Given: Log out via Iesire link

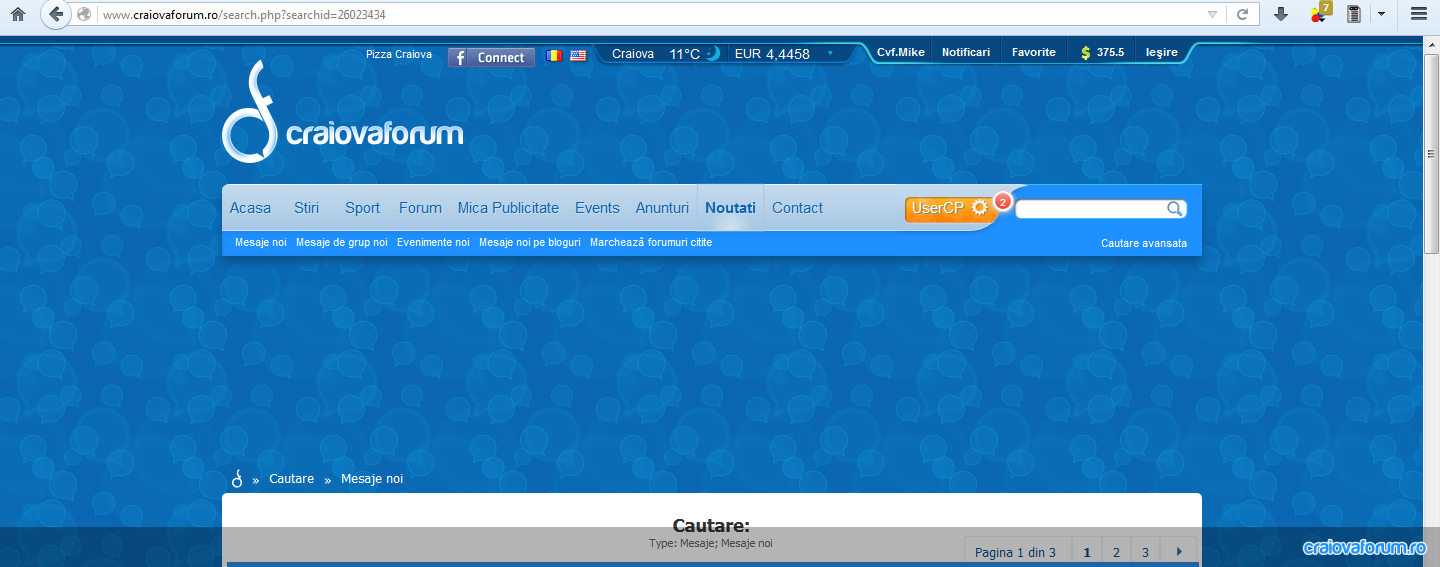Looking at the screenshot, I should pos(1161,52).
